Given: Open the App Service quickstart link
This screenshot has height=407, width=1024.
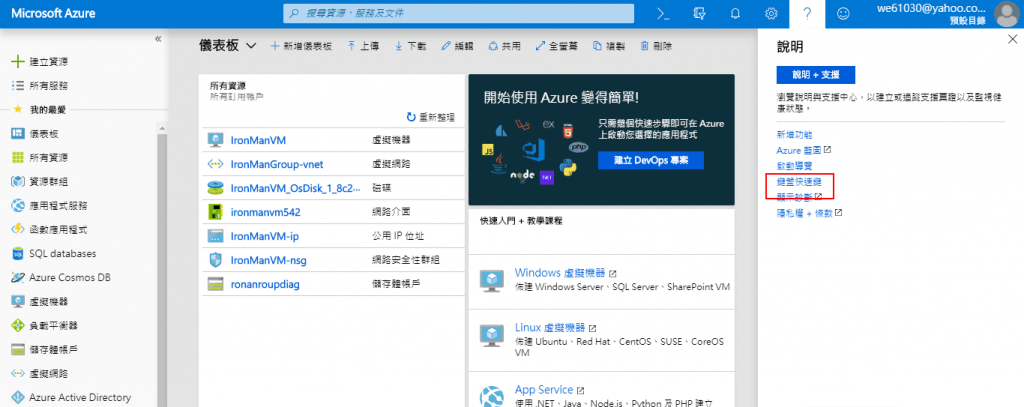Looking at the screenshot, I should coord(543,390).
